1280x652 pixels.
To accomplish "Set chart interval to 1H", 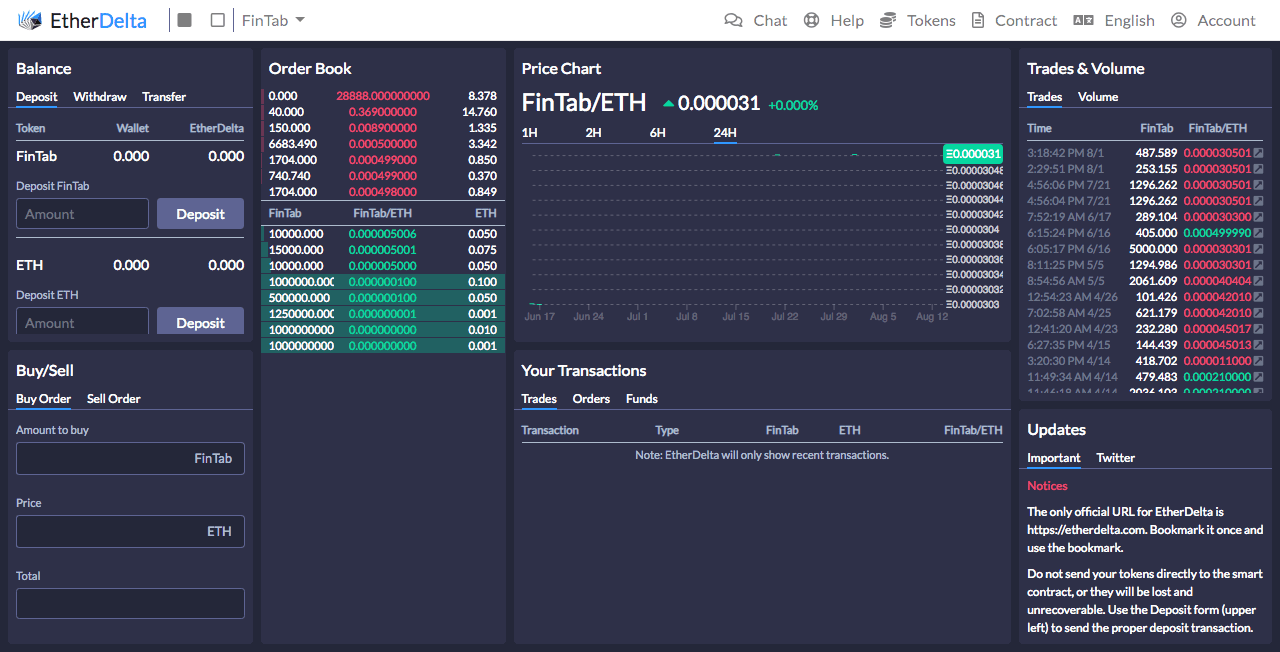I will point(530,133).
